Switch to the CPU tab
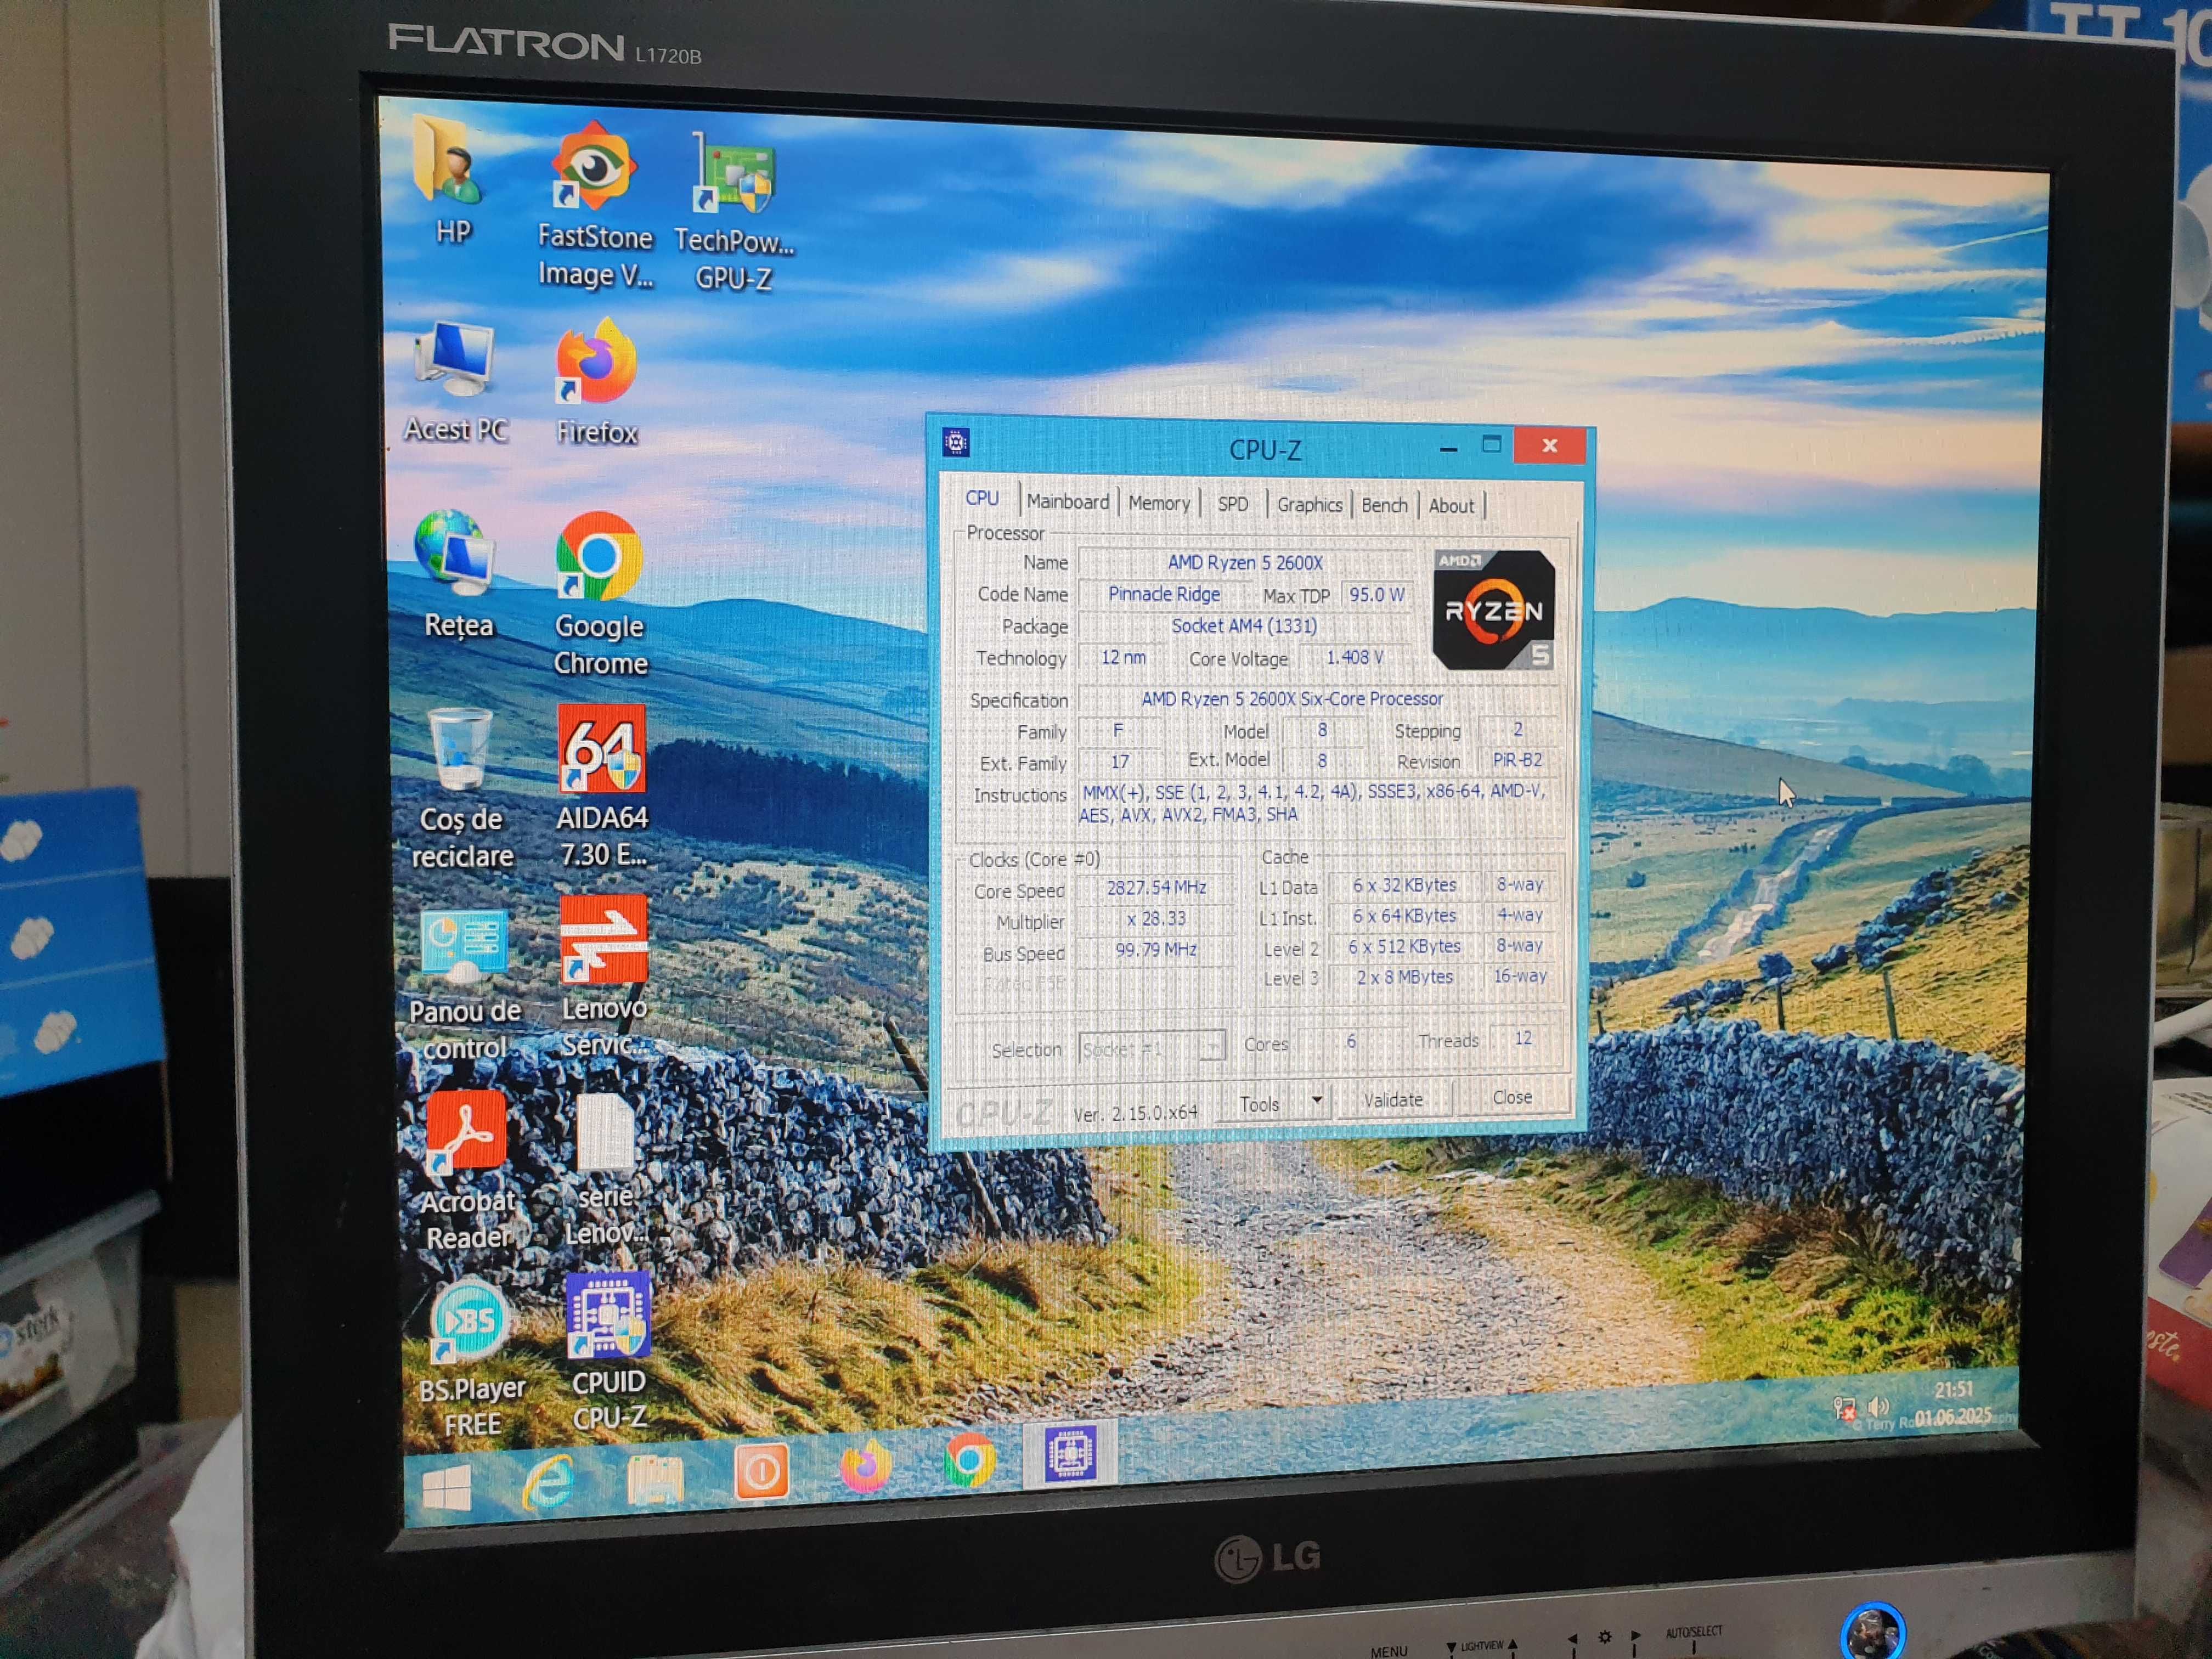The height and width of the screenshot is (1659, 2212). [981, 498]
